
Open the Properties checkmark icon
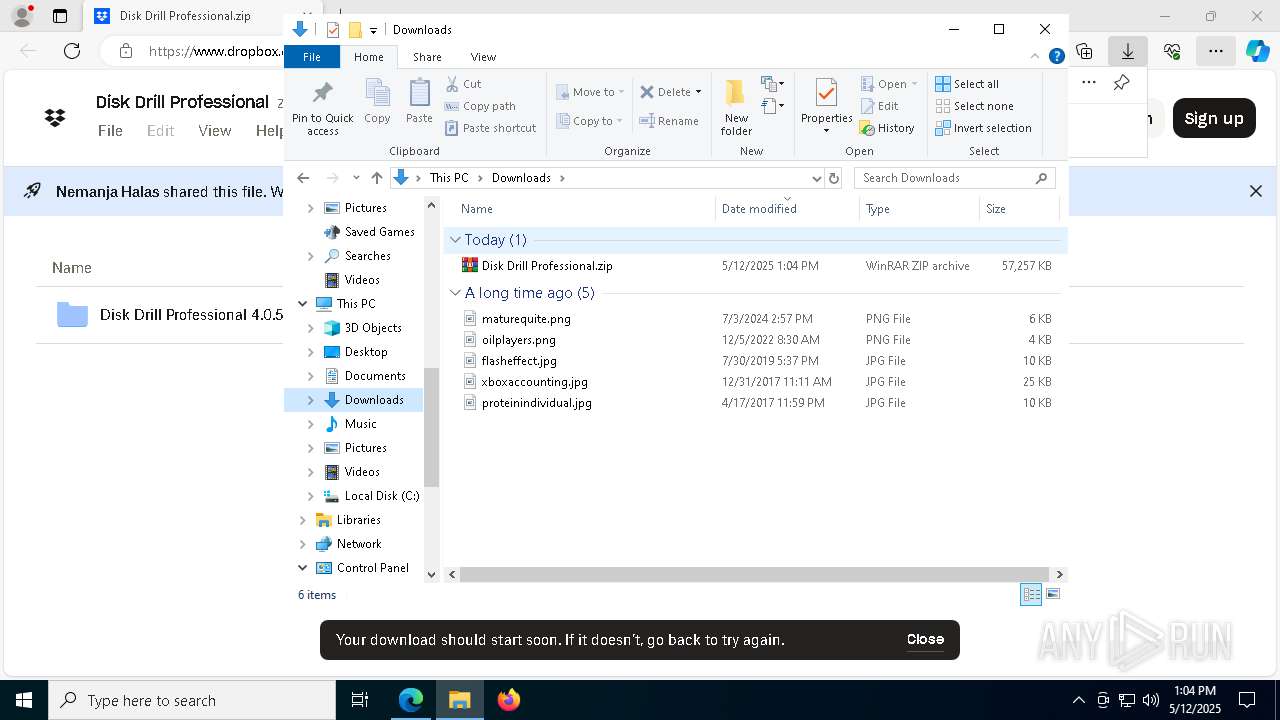(826, 94)
